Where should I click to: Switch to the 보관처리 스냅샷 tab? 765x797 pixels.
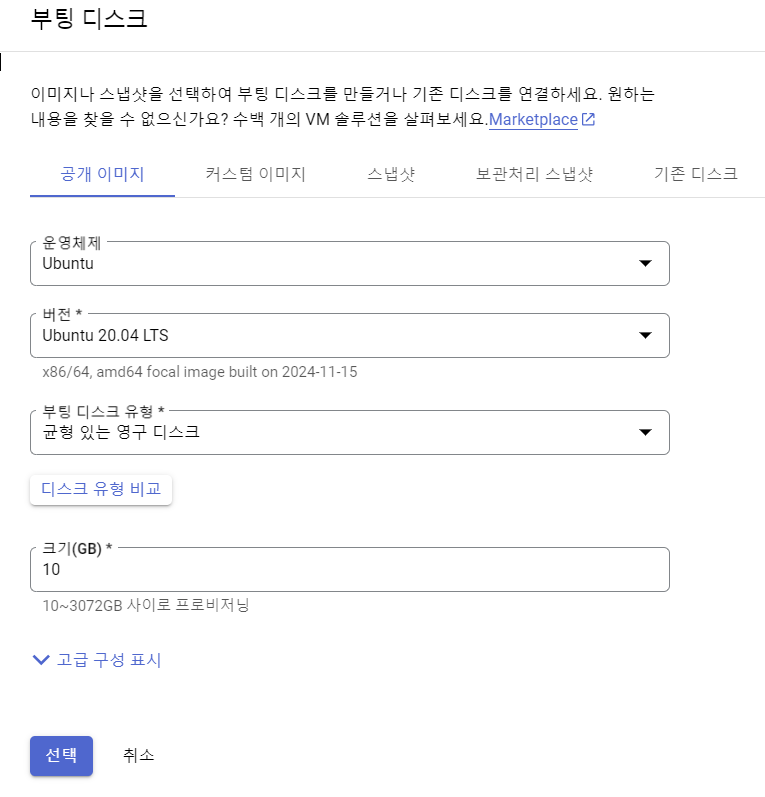(534, 174)
